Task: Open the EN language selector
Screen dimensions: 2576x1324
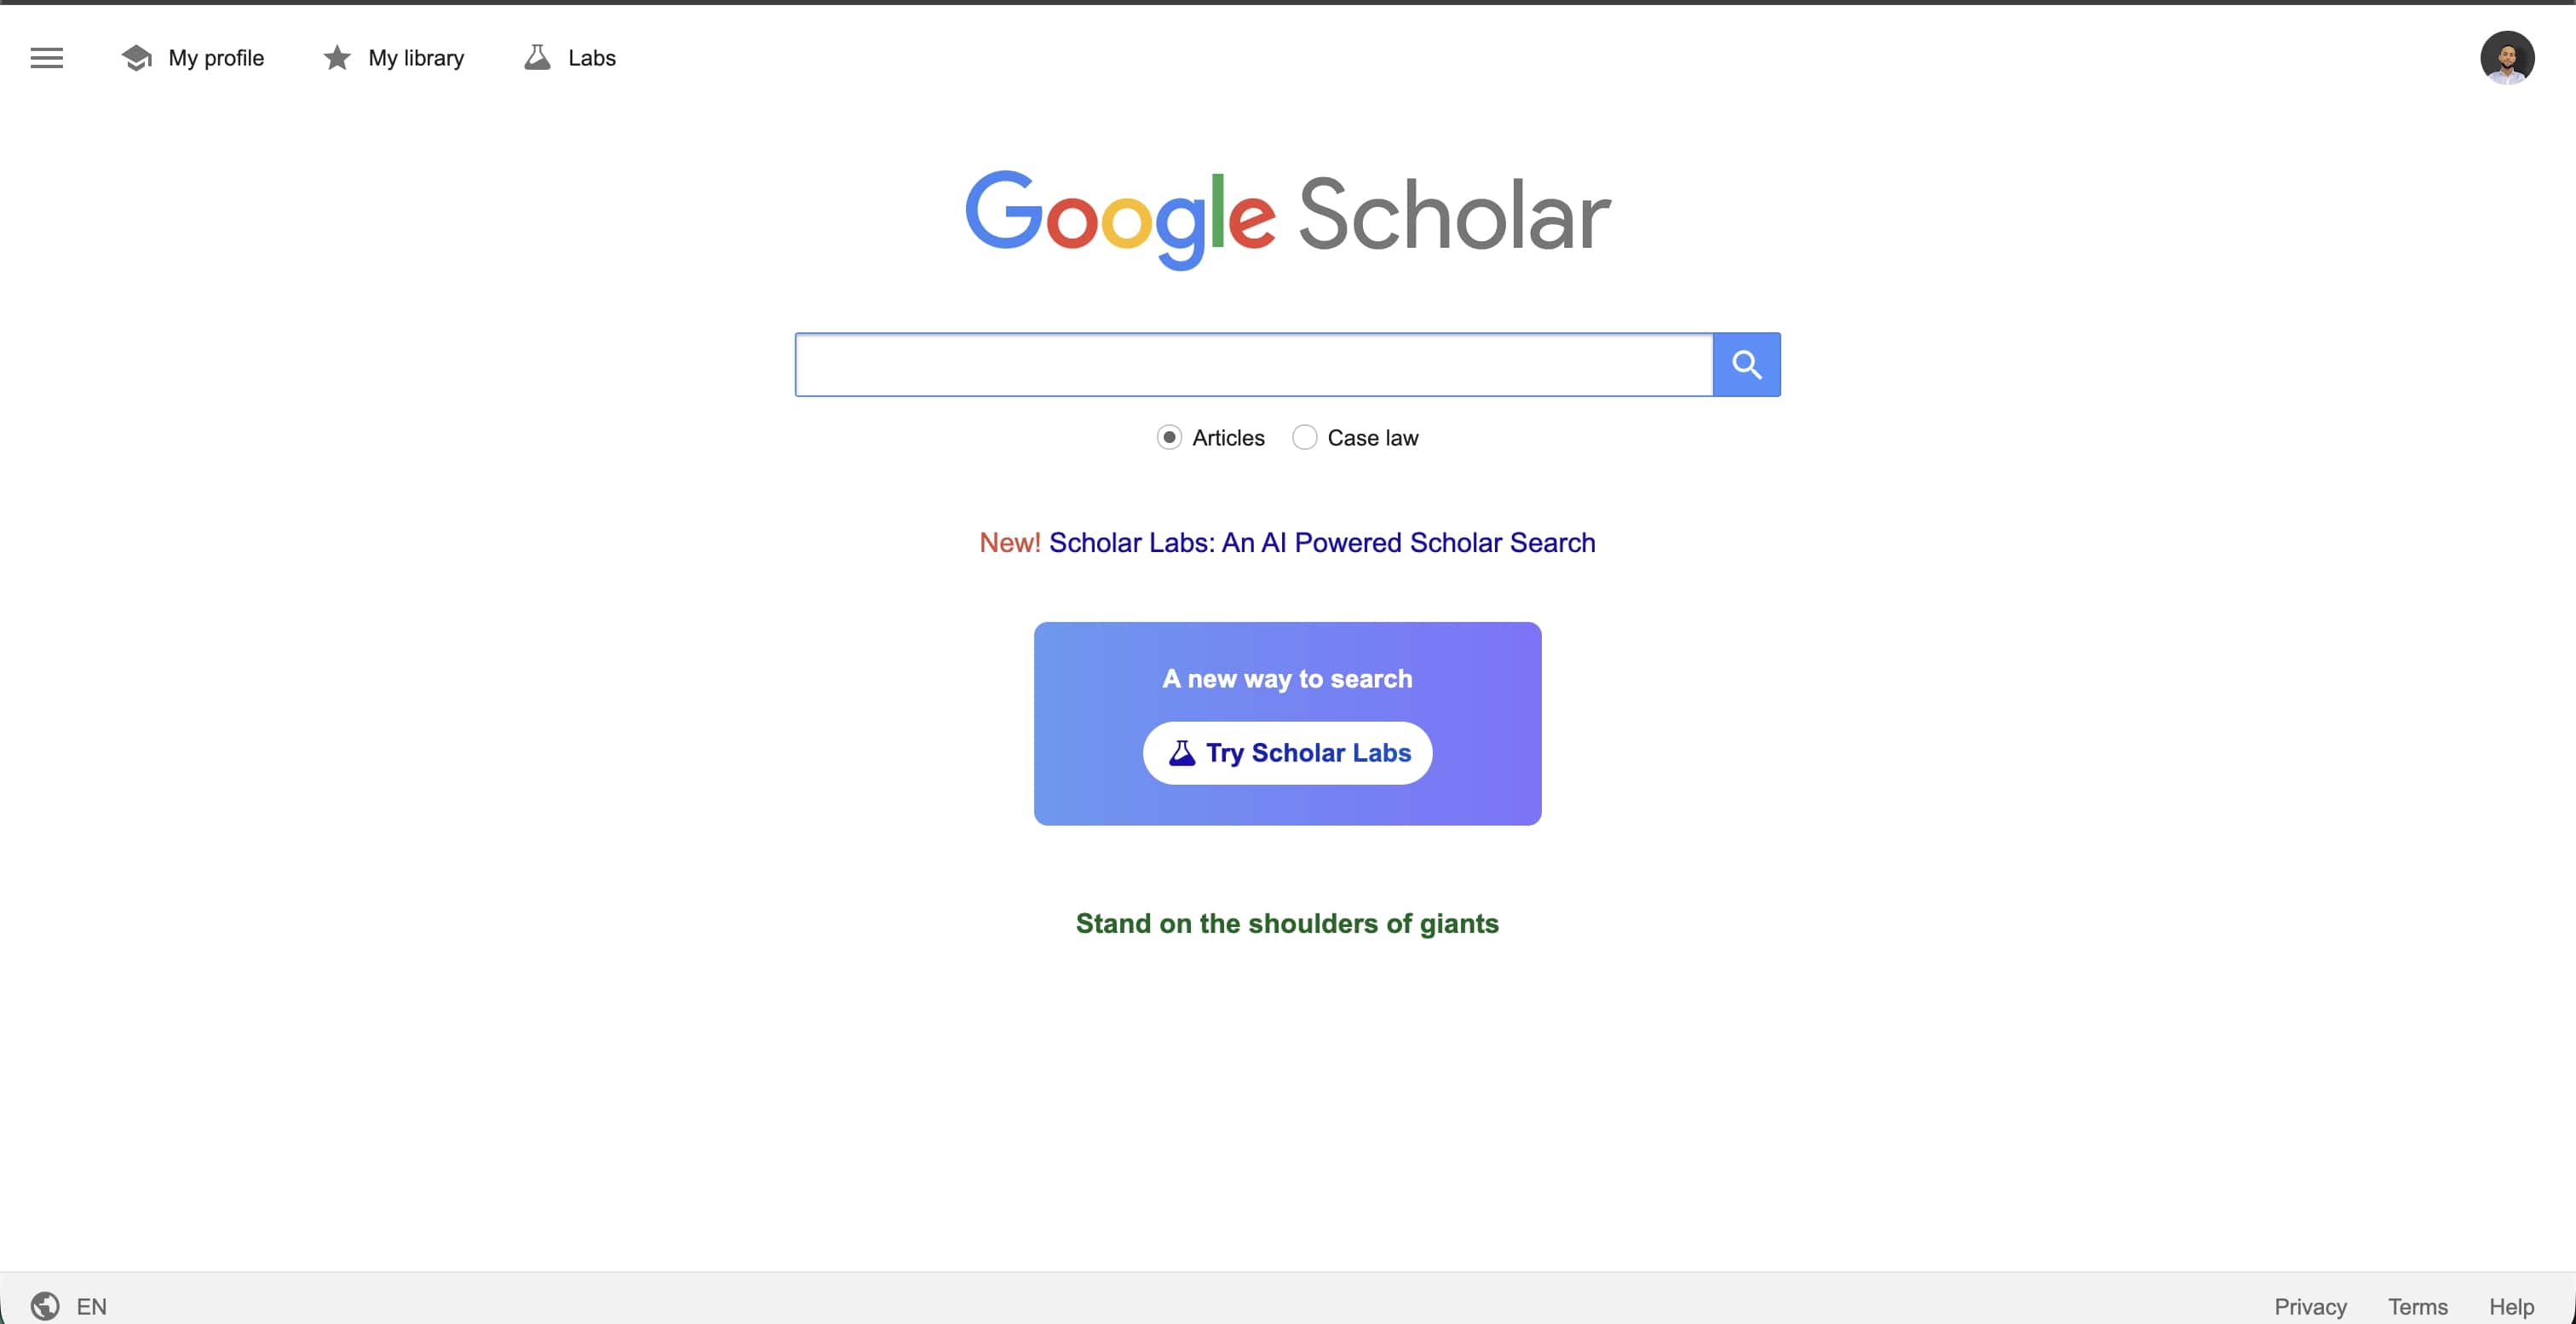Action: (x=91, y=1306)
